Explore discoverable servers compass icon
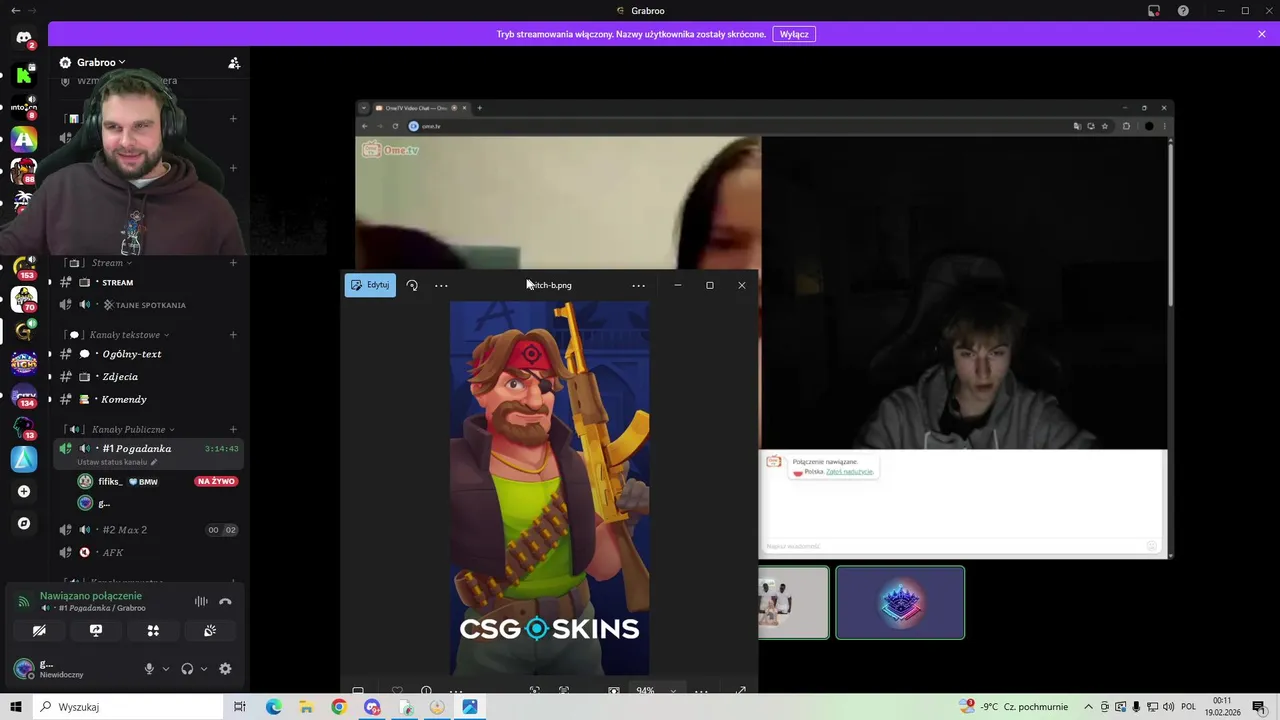This screenshot has height=720, width=1280. [24, 523]
